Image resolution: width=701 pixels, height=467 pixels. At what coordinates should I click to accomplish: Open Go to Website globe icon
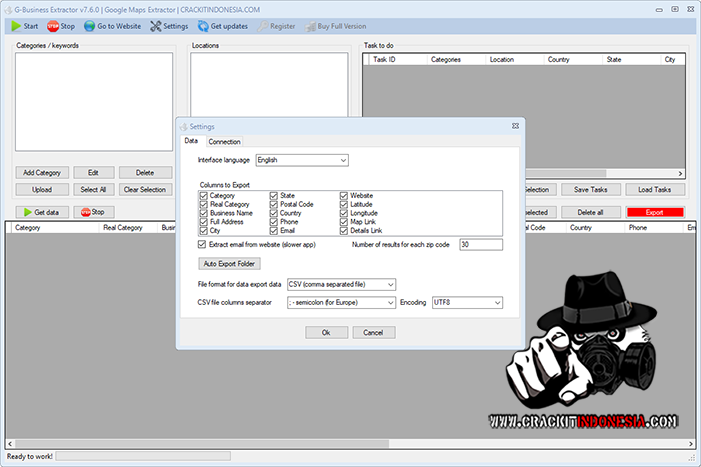[90, 25]
